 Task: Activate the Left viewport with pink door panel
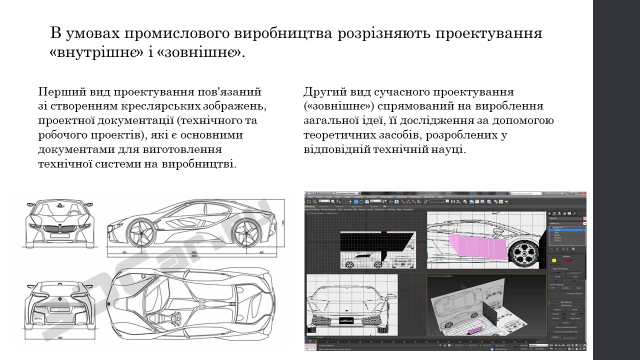(486, 240)
